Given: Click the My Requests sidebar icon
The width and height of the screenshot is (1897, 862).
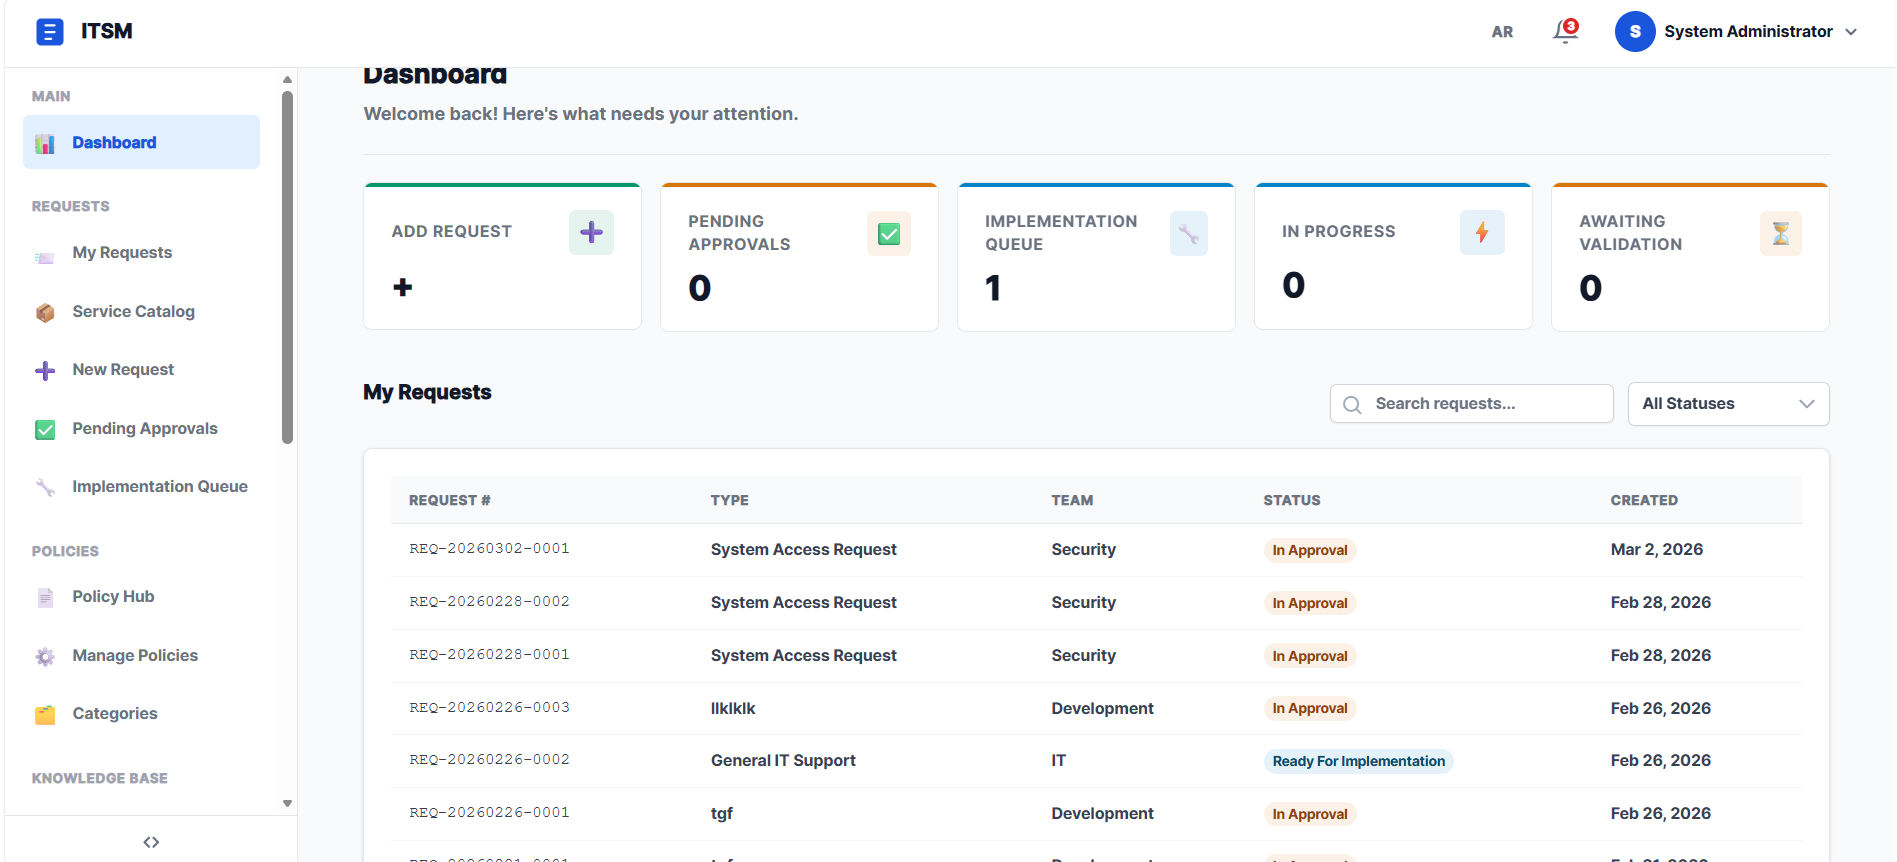Looking at the screenshot, I should 45,257.
